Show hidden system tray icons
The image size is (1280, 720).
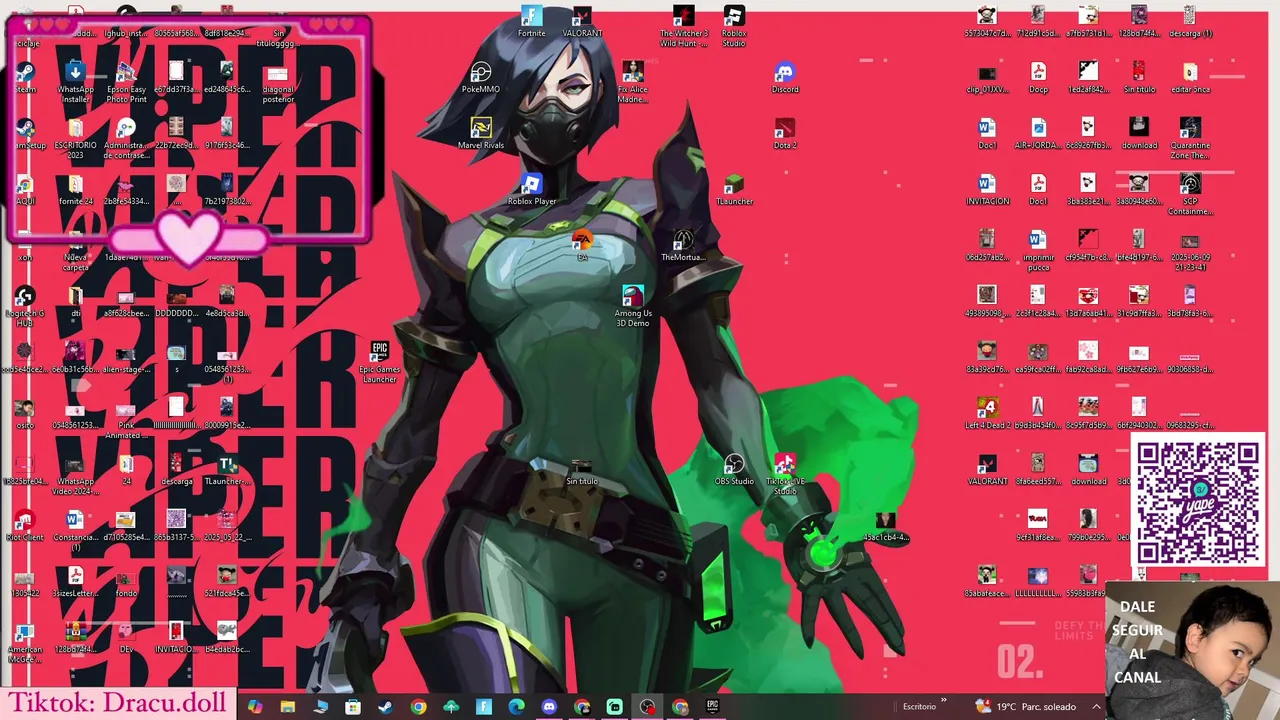(1096, 707)
